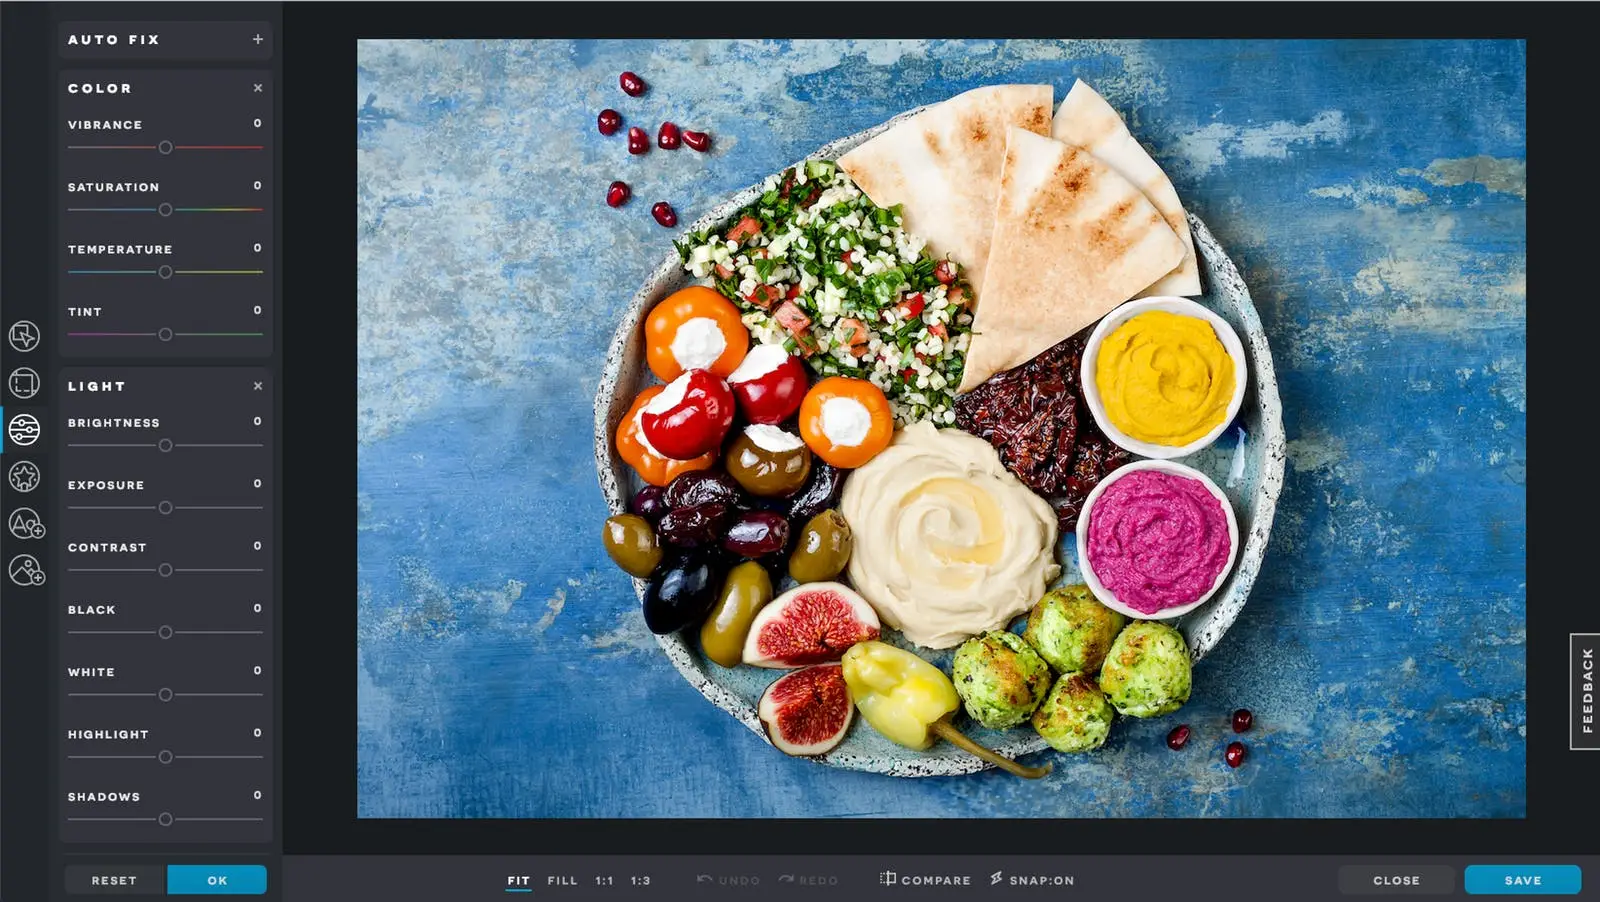Switch to 1:1 zoom view
Screen dimensions: 1600x902
604,880
